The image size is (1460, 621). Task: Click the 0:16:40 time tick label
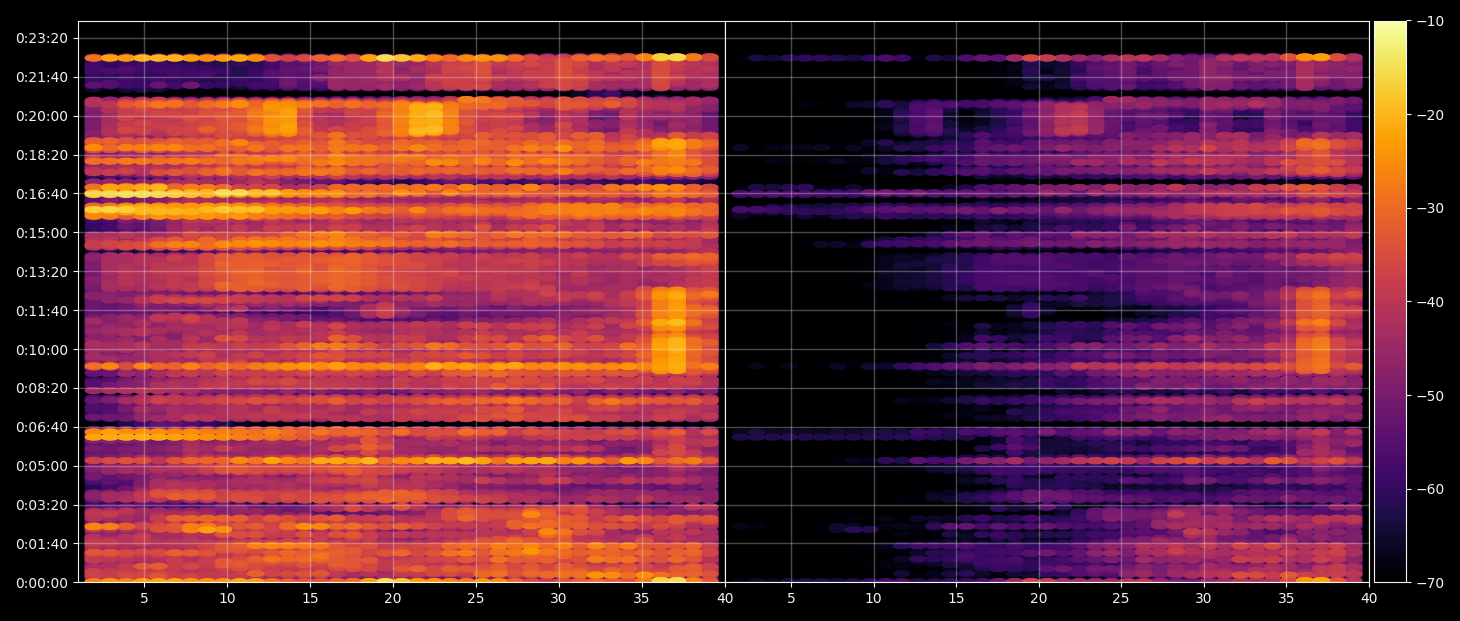pos(42,194)
